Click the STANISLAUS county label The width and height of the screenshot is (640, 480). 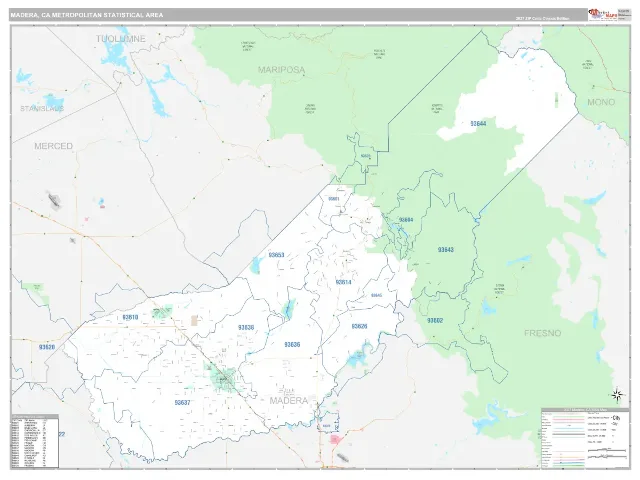[42, 109]
